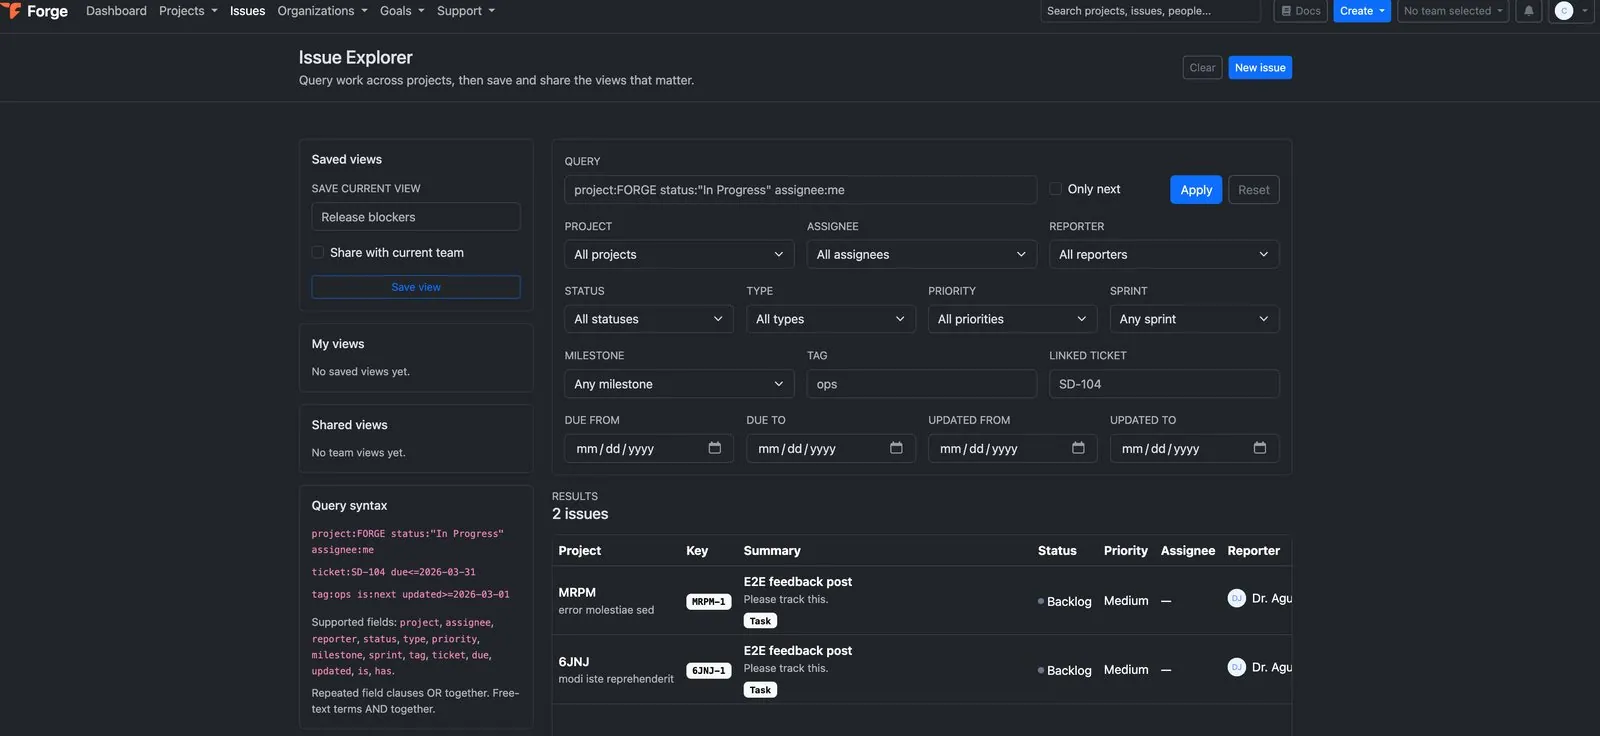Toggle the Only next checkbox
The height and width of the screenshot is (736, 1600).
click(1055, 189)
